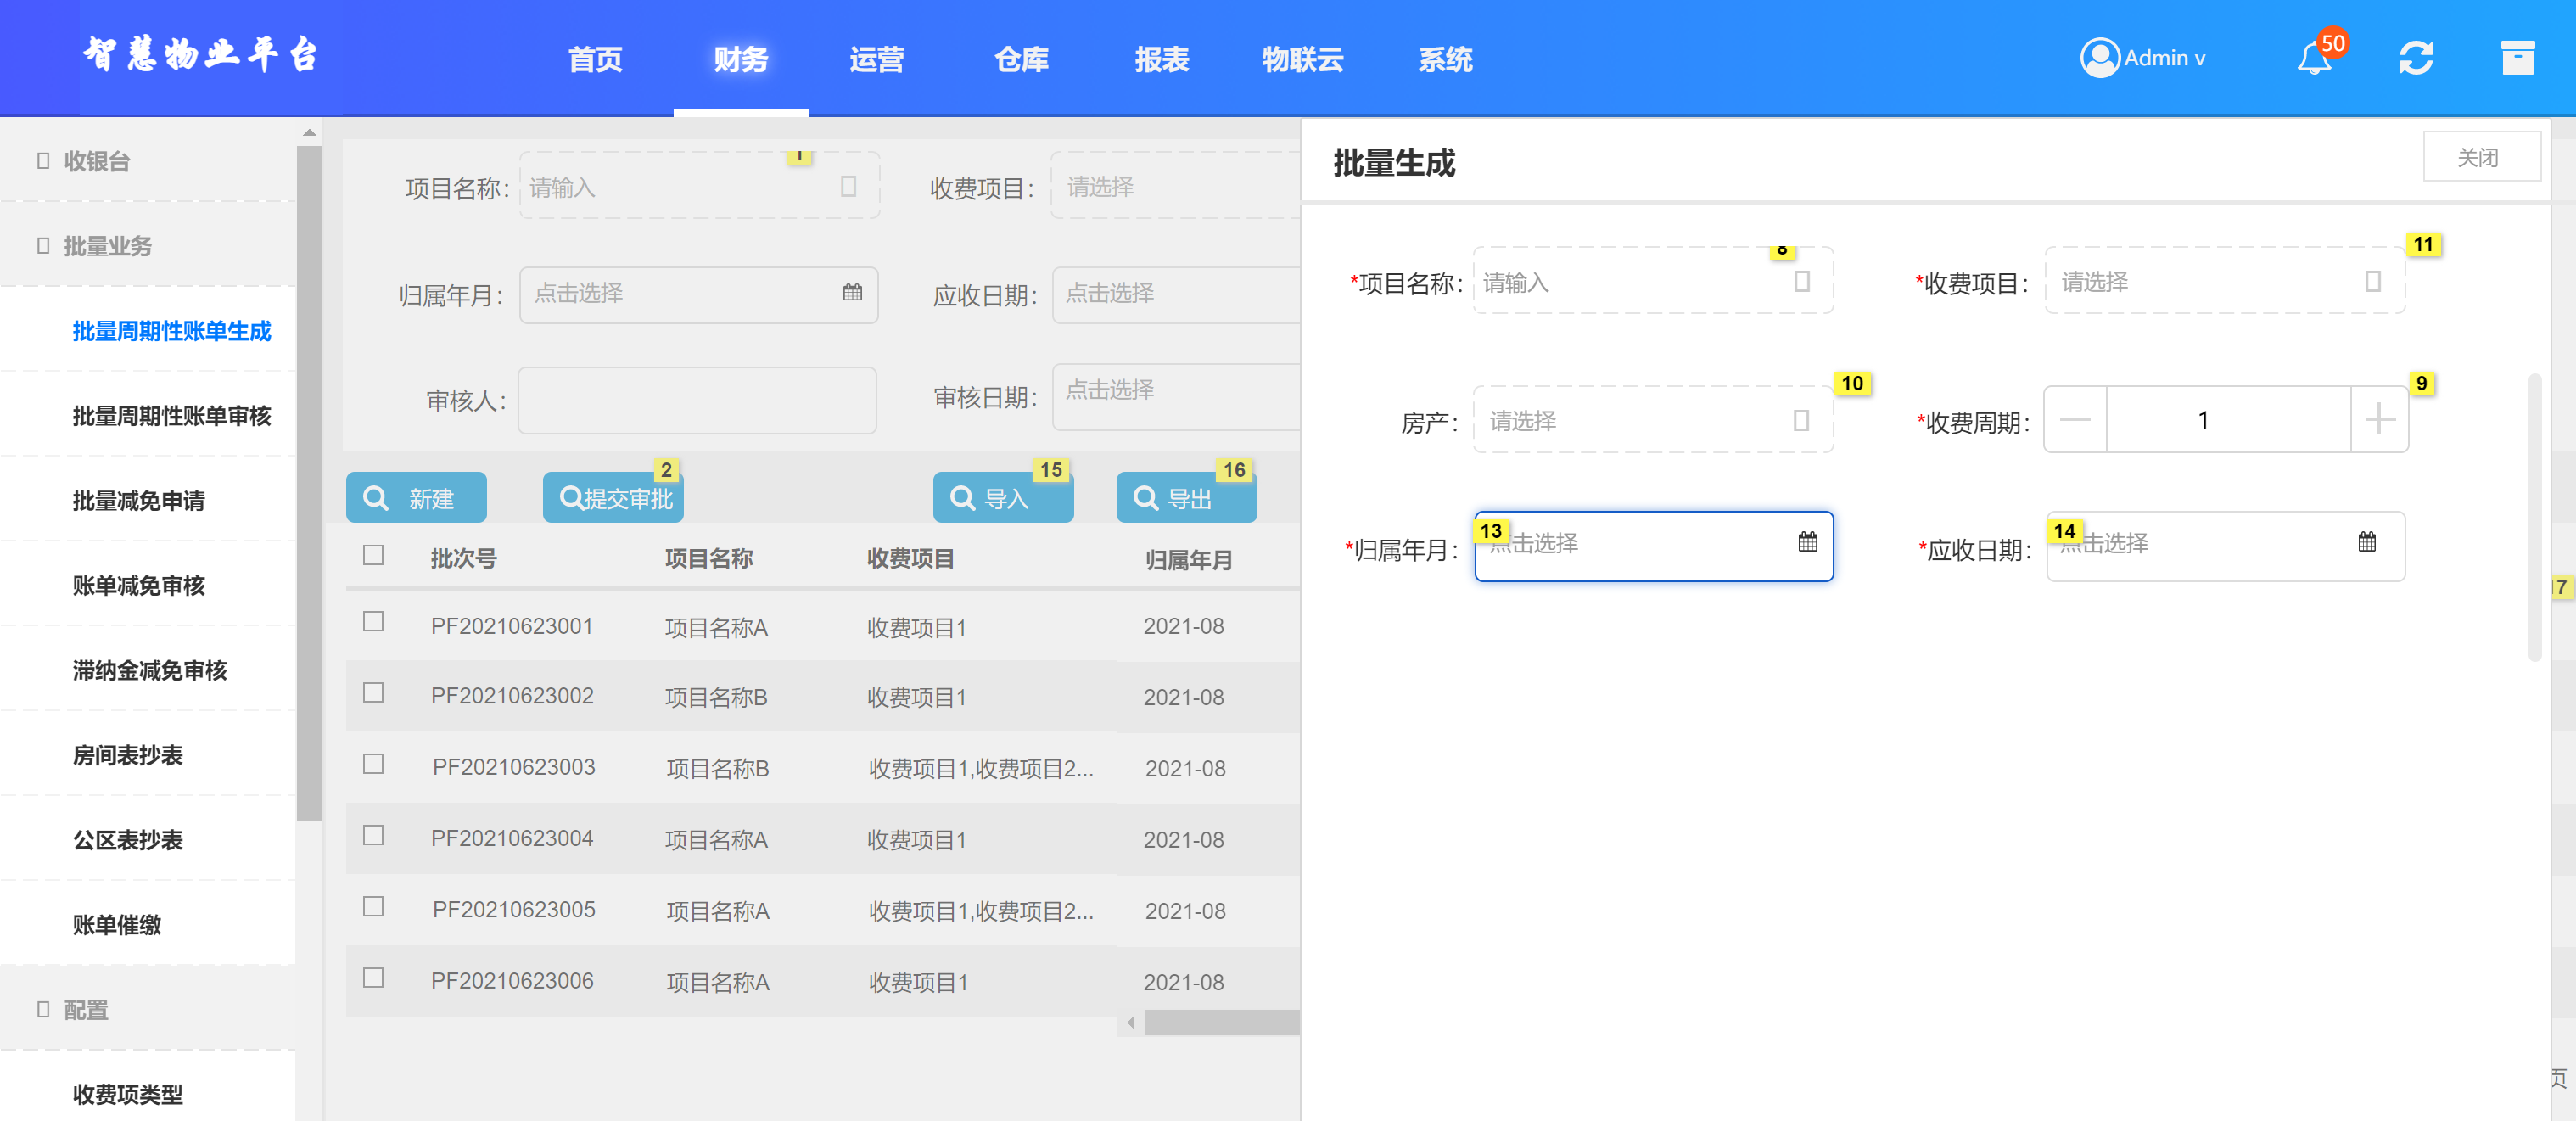Check the row PF20210623001
This screenshot has height=1121, width=2576.
pyautogui.click(x=373, y=622)
